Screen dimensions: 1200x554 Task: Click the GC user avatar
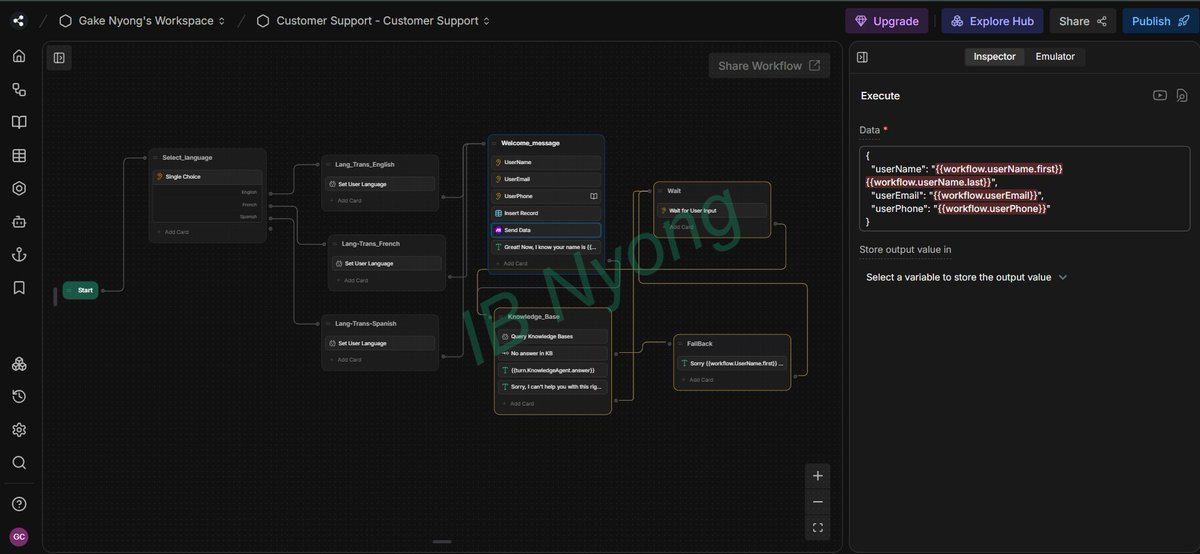point(19,537)
